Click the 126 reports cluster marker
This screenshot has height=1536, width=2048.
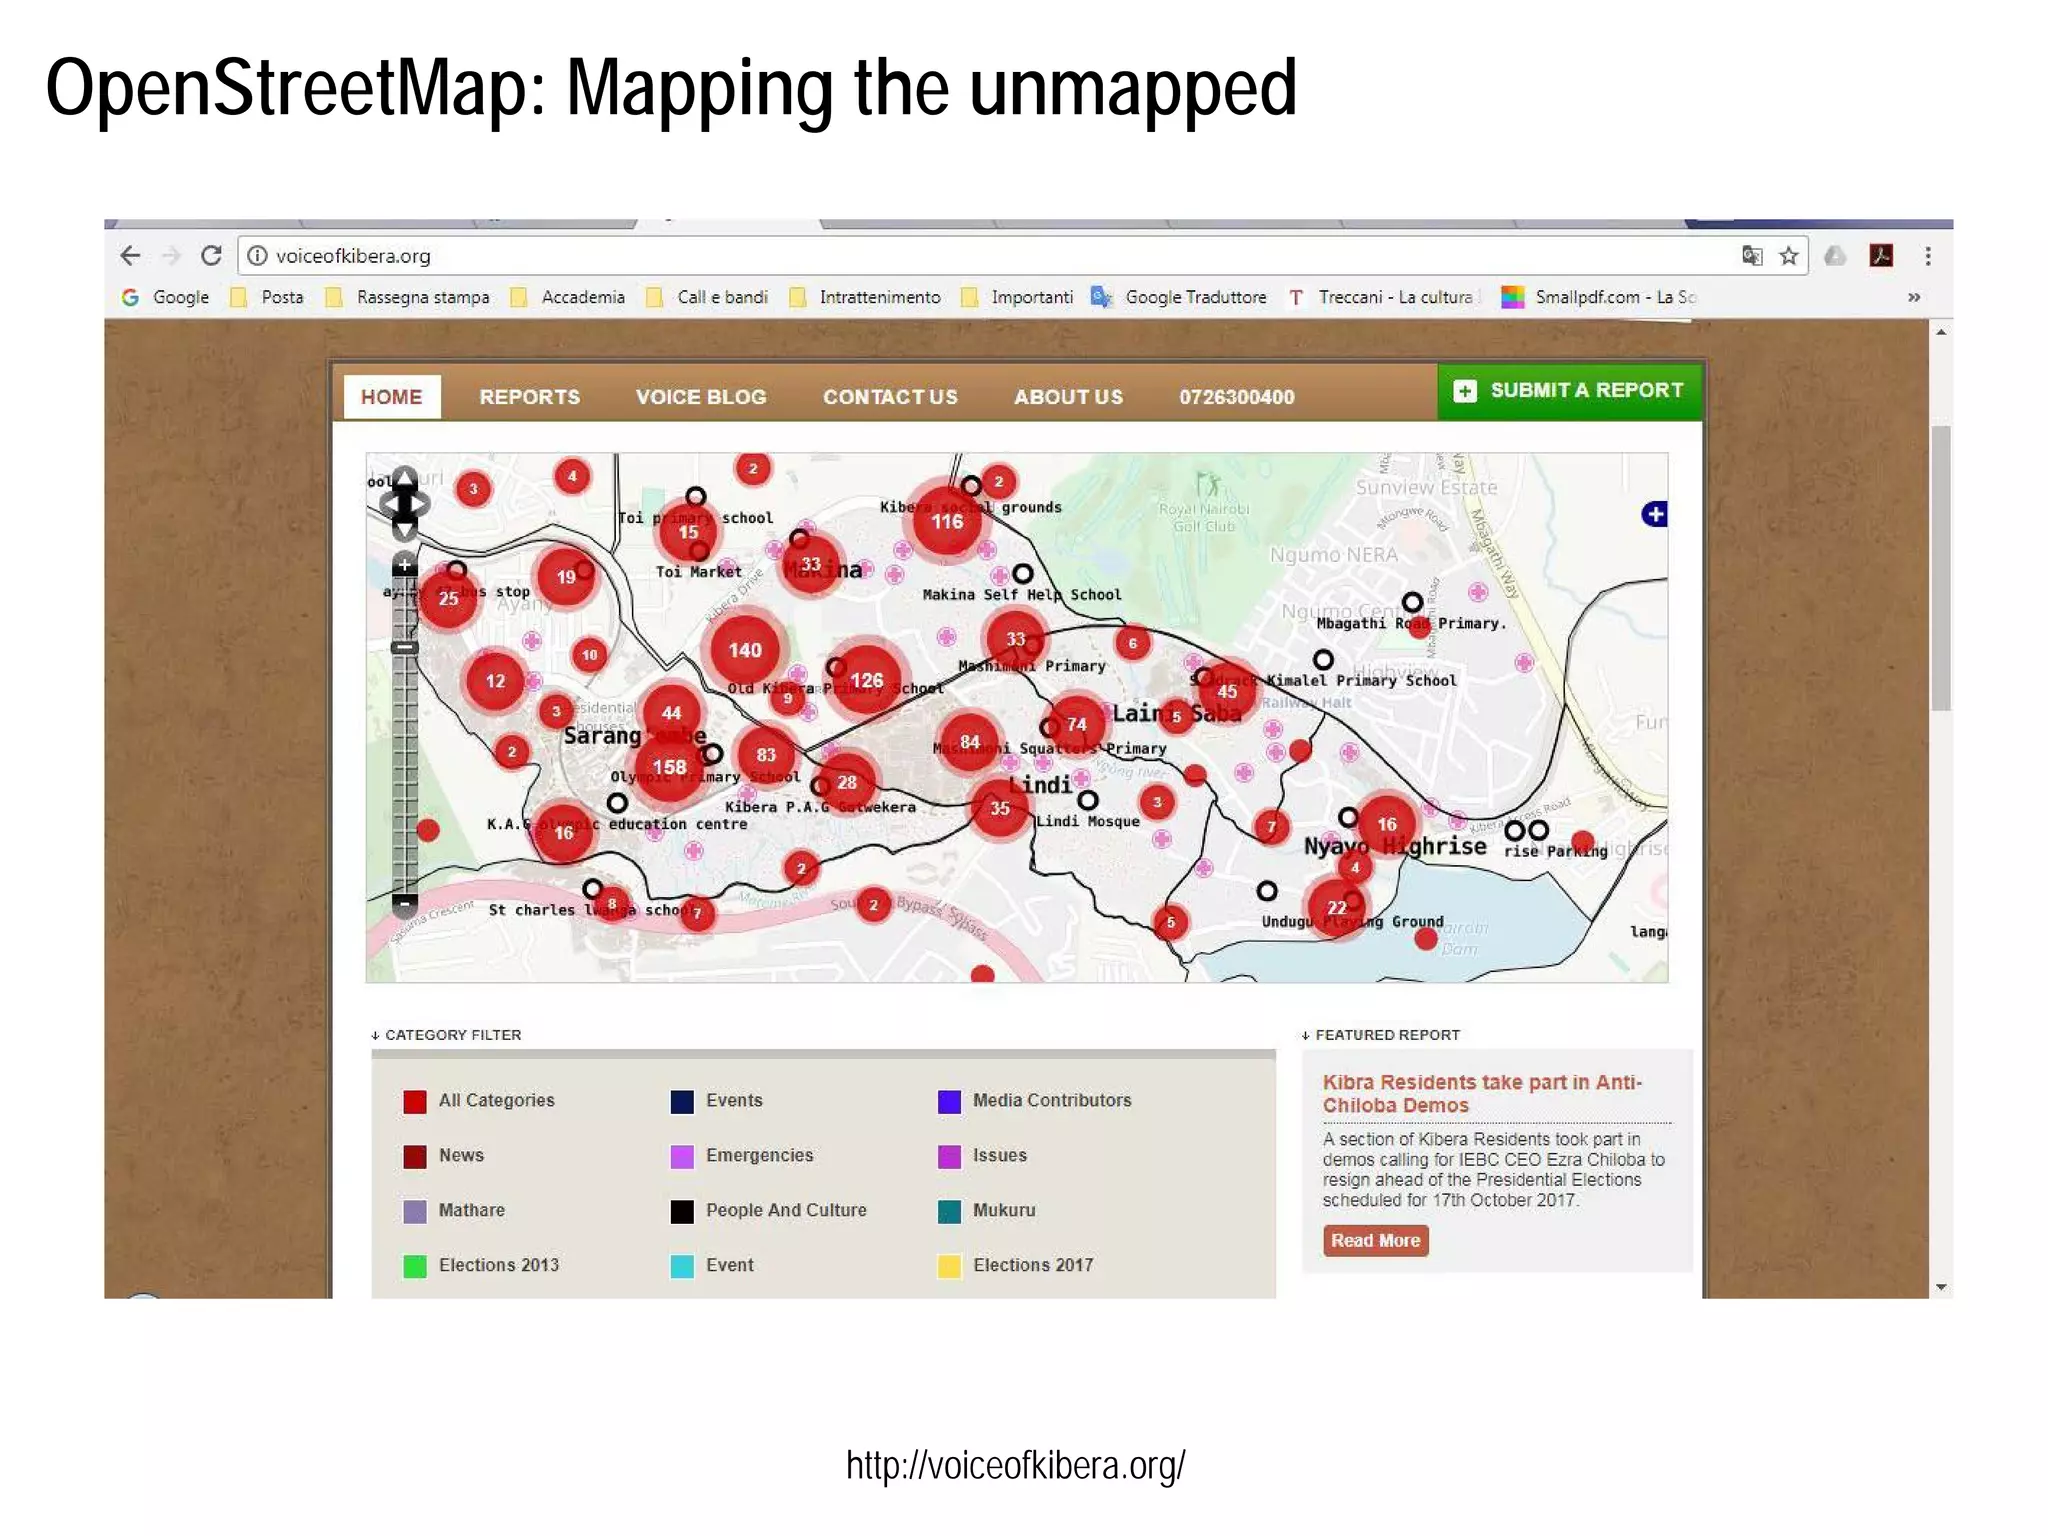[x=866, y=680]
